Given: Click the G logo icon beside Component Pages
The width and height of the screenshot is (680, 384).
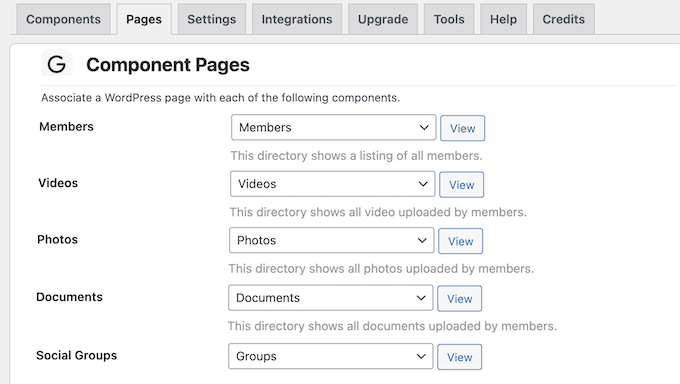Looking at the screenshot, I should (x=56, y=64).
